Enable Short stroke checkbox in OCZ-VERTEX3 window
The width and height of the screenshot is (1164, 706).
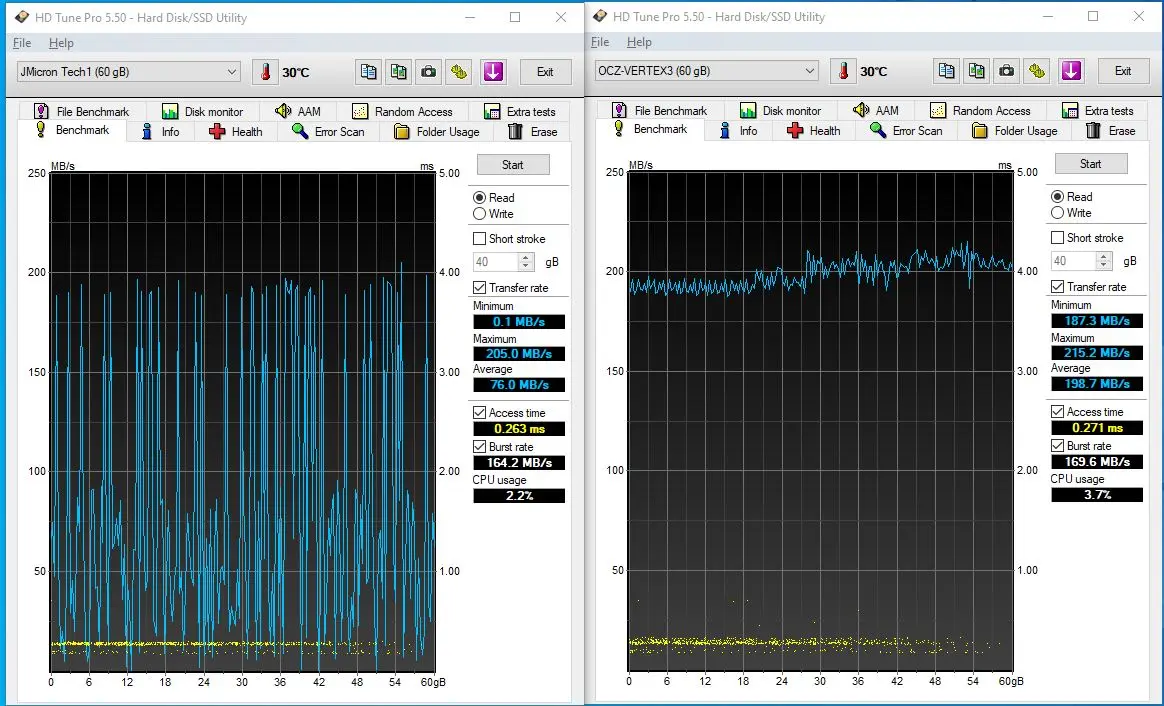click(1058, 238)
